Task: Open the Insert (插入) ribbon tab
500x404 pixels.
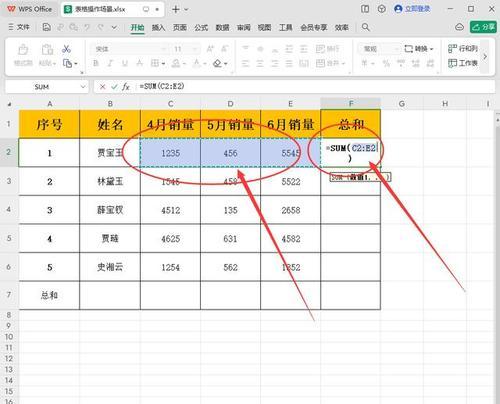Action: 158,27
